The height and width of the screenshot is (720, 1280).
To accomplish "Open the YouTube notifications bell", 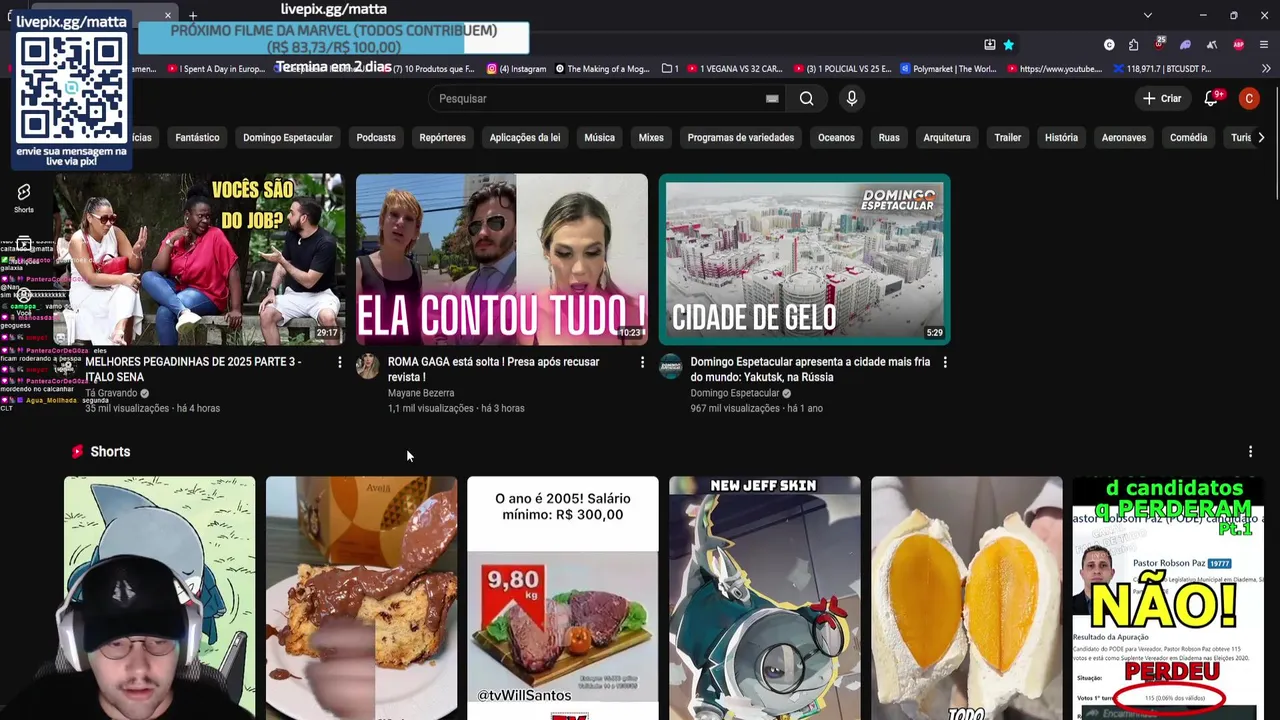I will pyautogui.click(x=1211, y=98).
